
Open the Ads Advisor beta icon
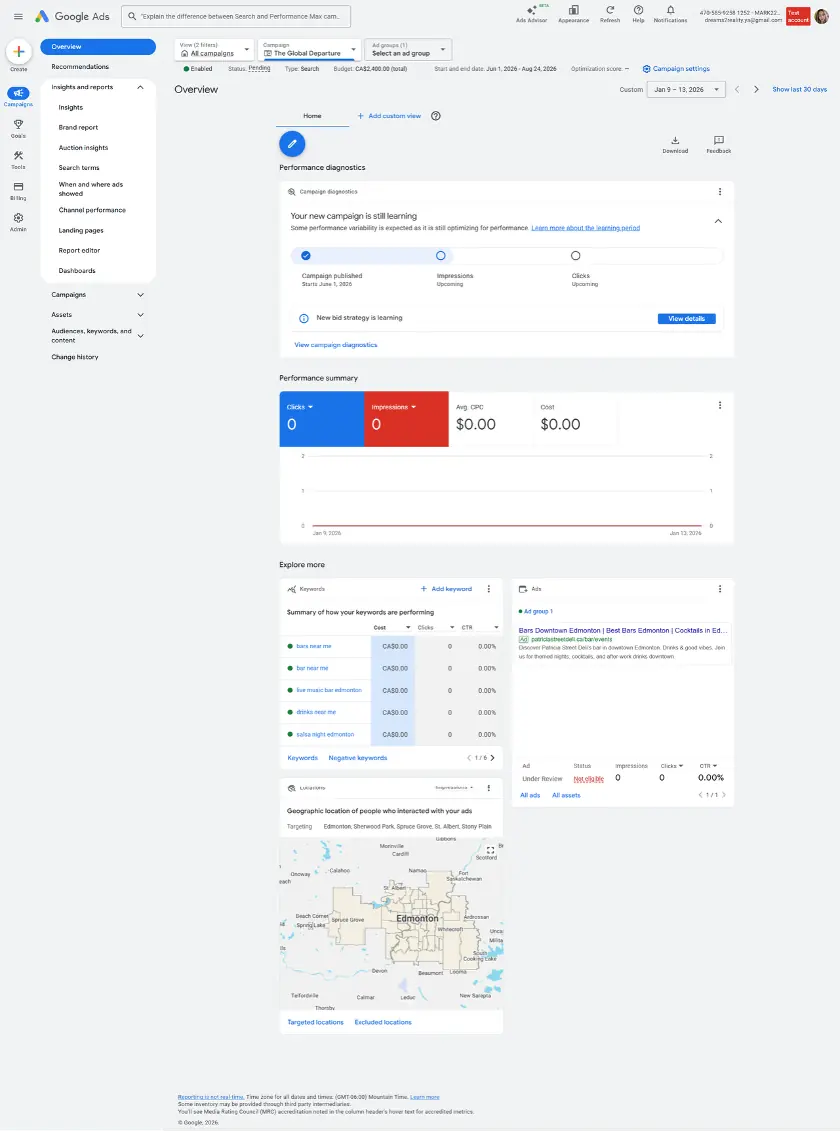coord(532,13)
